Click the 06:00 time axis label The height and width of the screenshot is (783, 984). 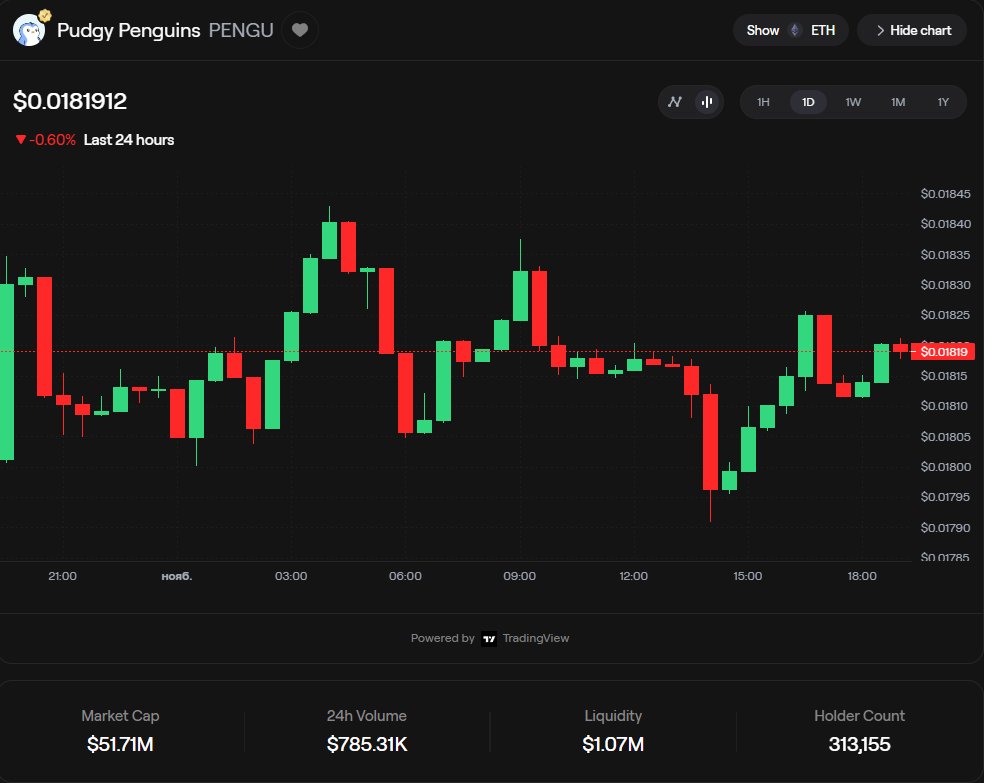[x=405, y=576]
